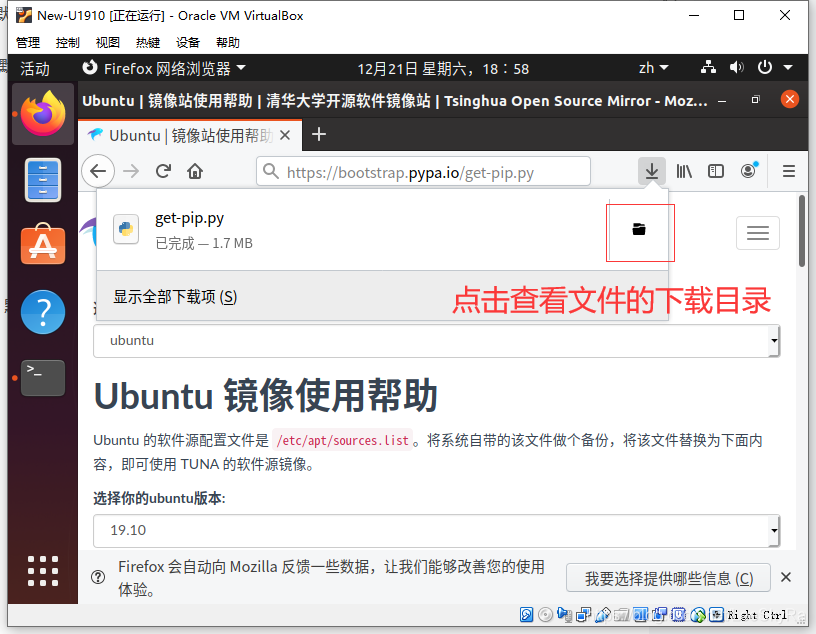Viewport: 816px width, 634px height.
Task: Click the info icon in notification bar
Action: (x=98, y=577)
